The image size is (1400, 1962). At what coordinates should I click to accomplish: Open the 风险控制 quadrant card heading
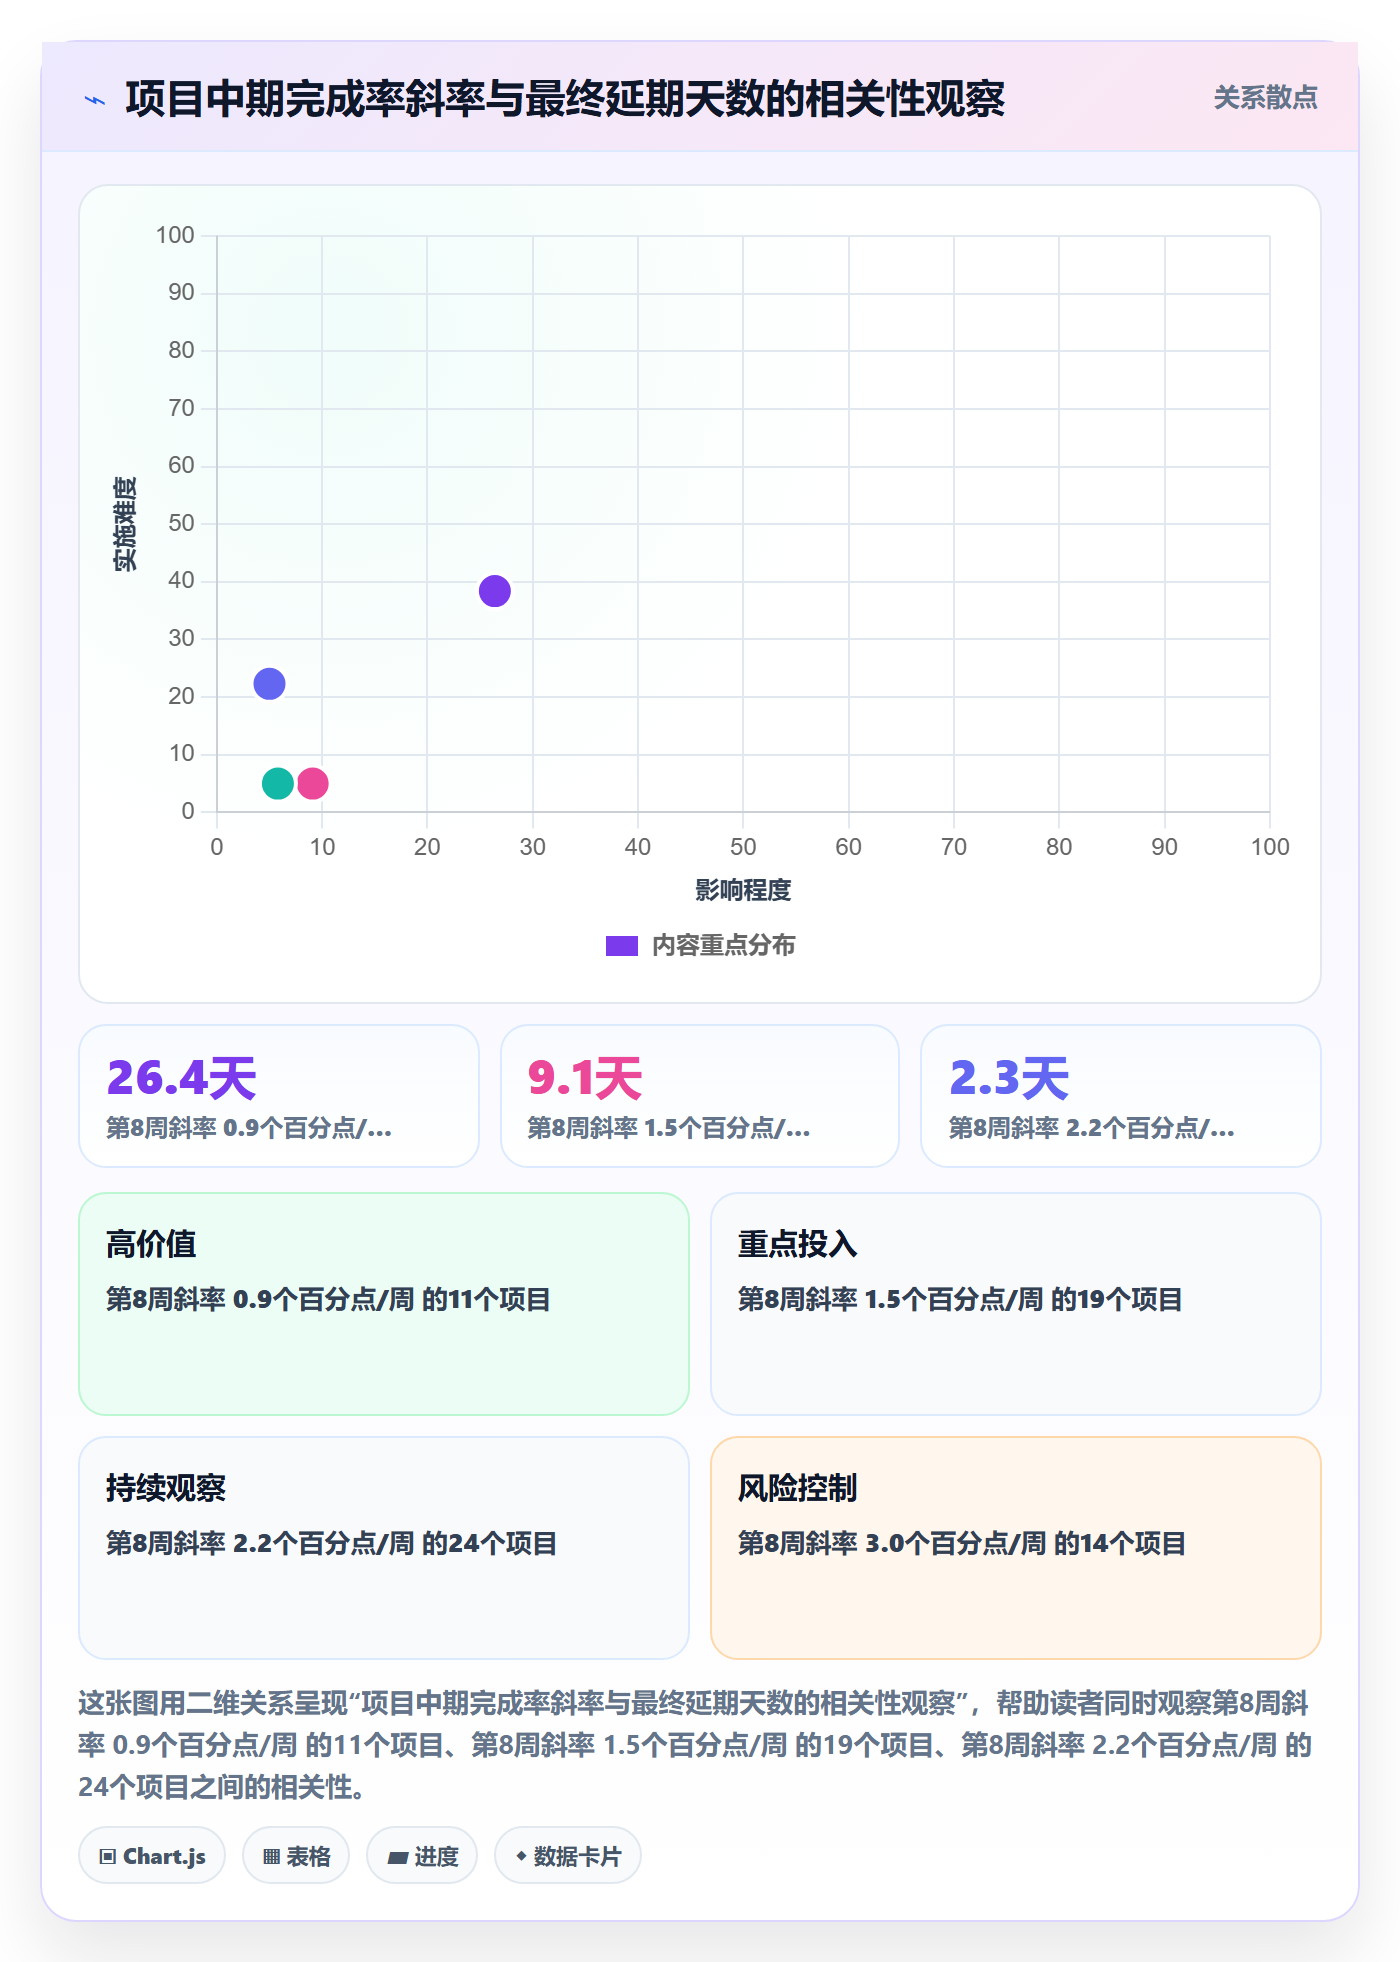798,1488
